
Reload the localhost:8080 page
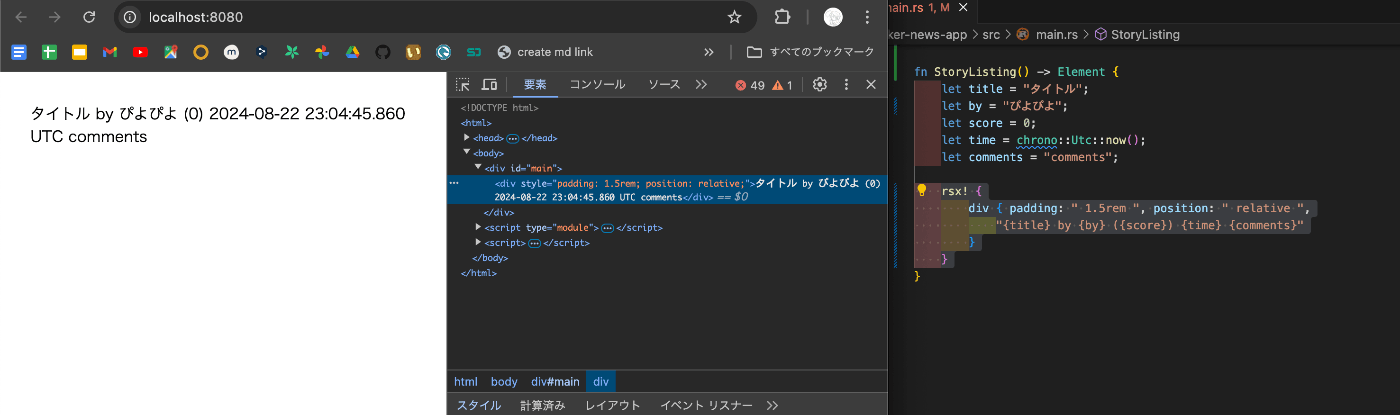point(89,17)
